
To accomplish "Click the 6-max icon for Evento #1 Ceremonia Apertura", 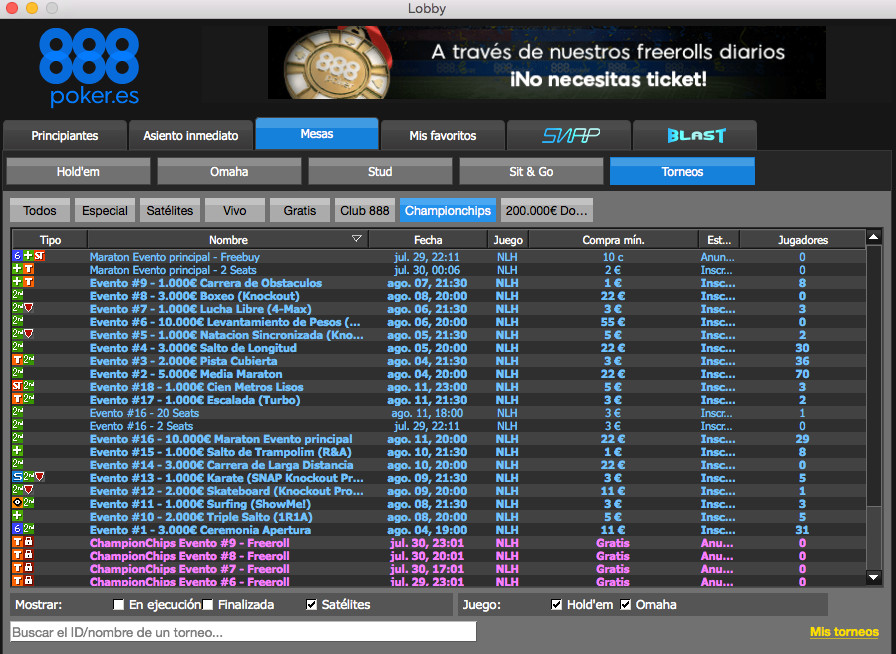I will [x=17, y=529].
